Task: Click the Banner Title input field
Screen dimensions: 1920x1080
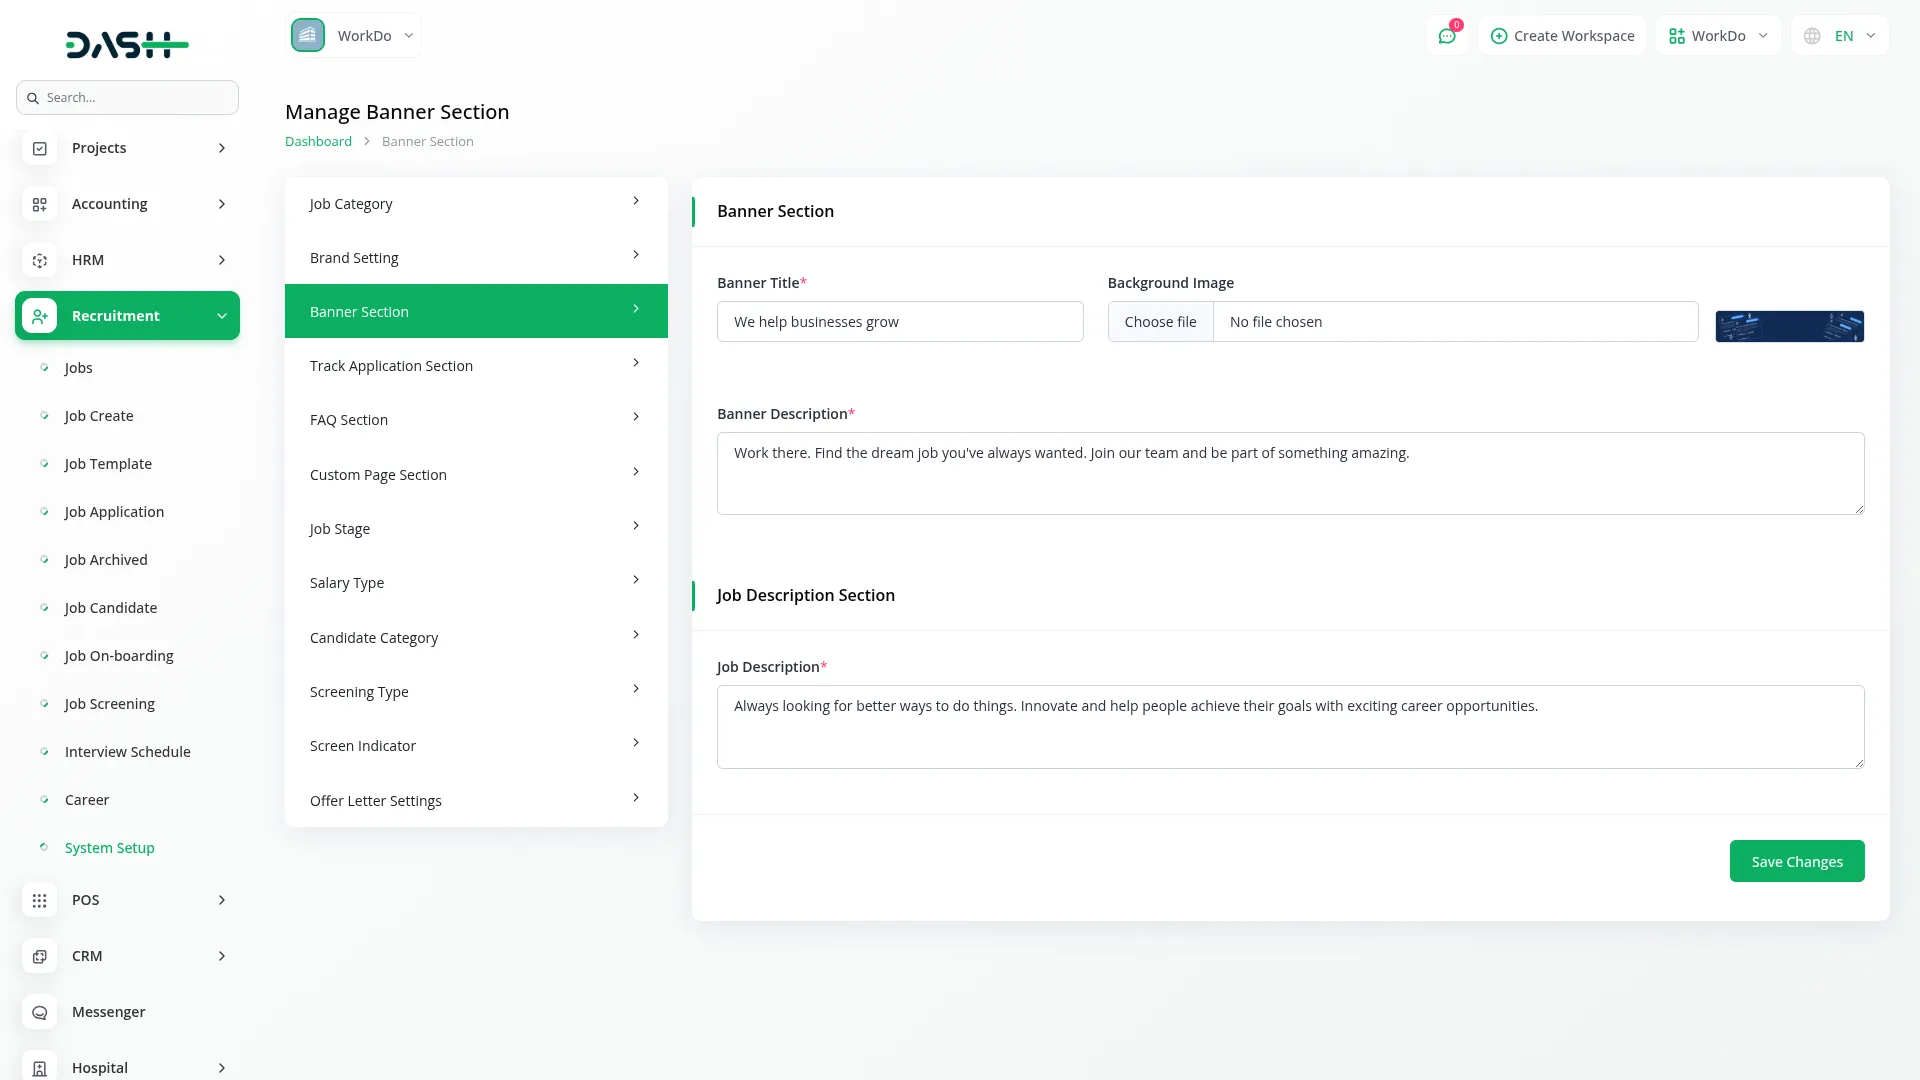Action: coord(900,322)
